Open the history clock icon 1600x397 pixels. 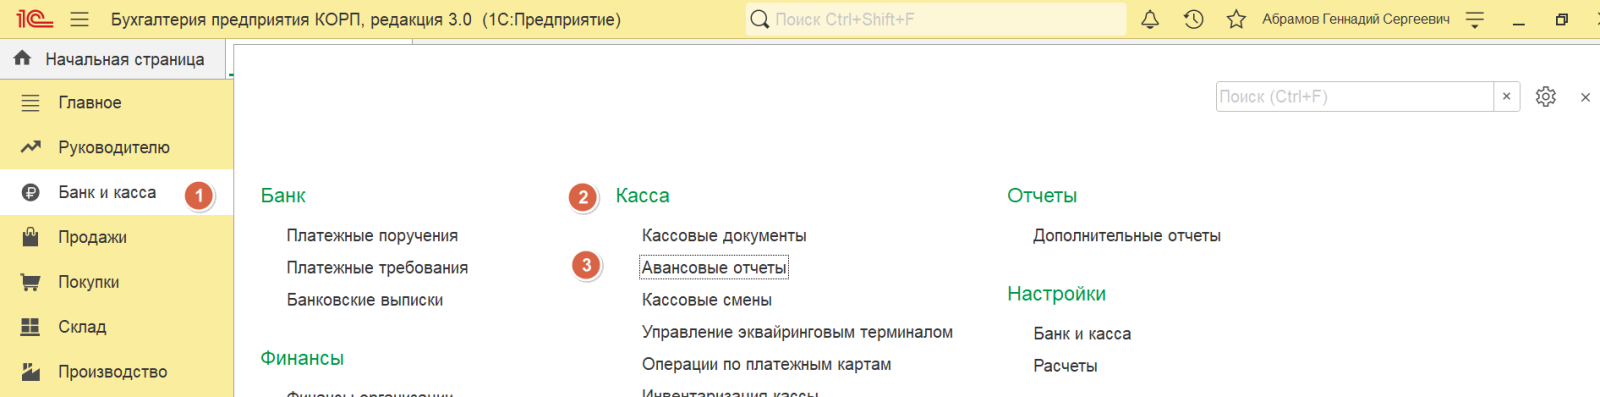click(x=1193, y=19)
